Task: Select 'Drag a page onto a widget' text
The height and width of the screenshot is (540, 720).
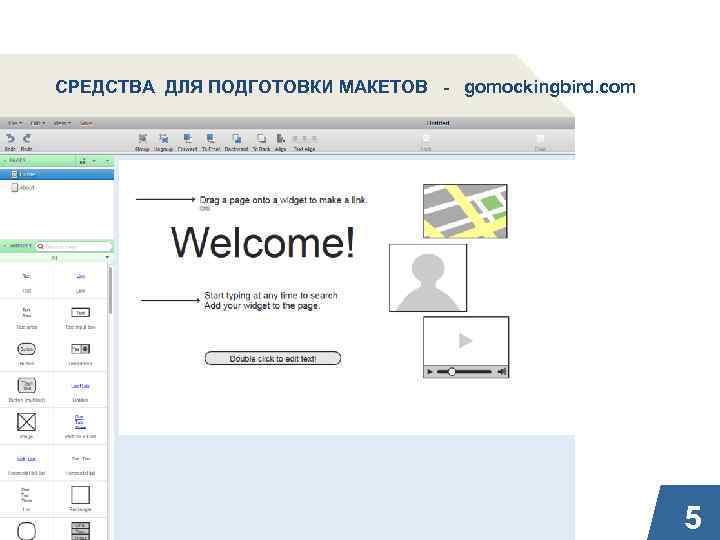Action: (283, 200)
